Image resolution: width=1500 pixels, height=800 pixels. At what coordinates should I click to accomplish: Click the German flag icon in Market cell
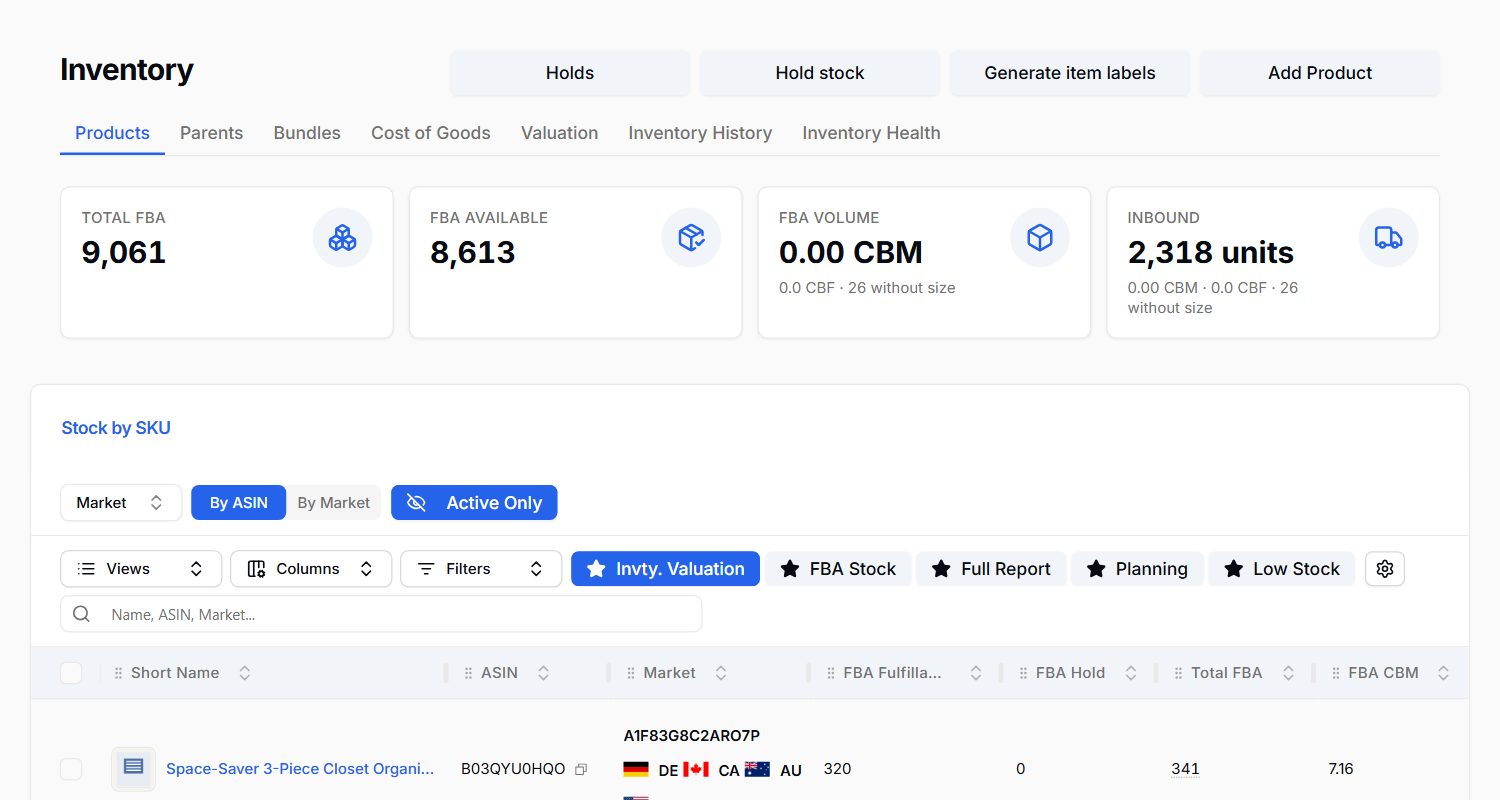(636, 770)
